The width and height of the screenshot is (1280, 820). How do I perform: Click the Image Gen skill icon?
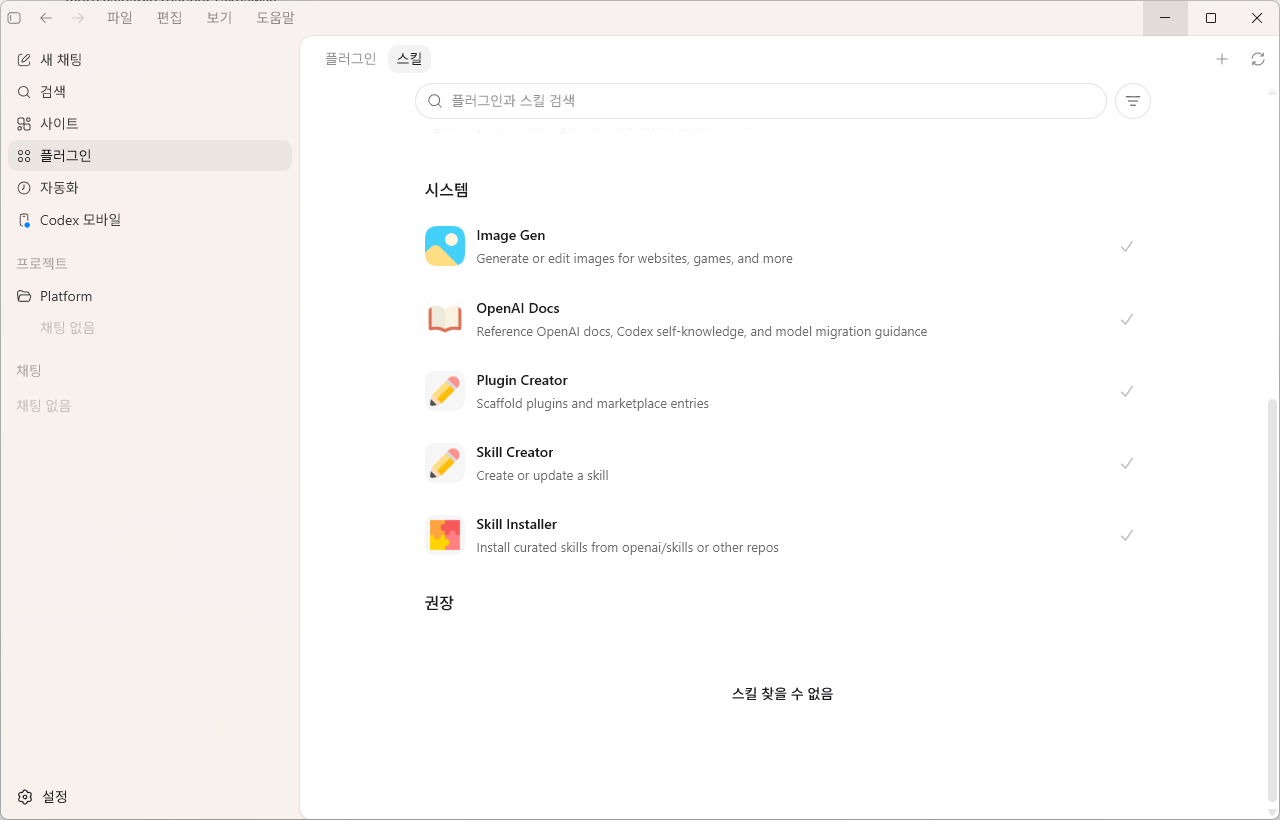pyautogui.click(x=445, y=246)
